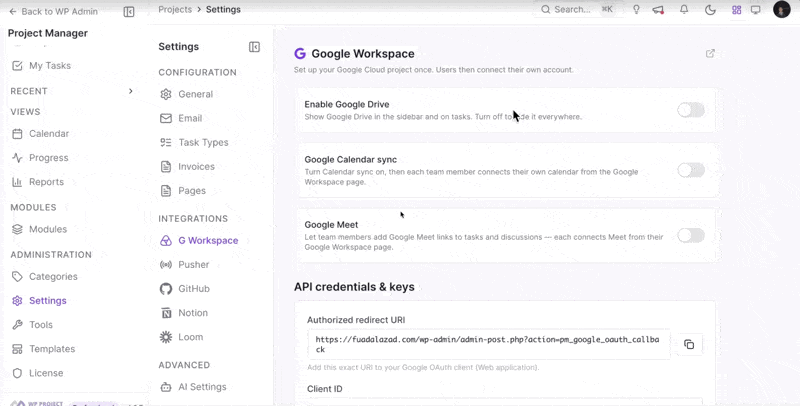Toggle Enable Google Drive switch
Viewport: 800px width, 406px height.
point(691,110)
